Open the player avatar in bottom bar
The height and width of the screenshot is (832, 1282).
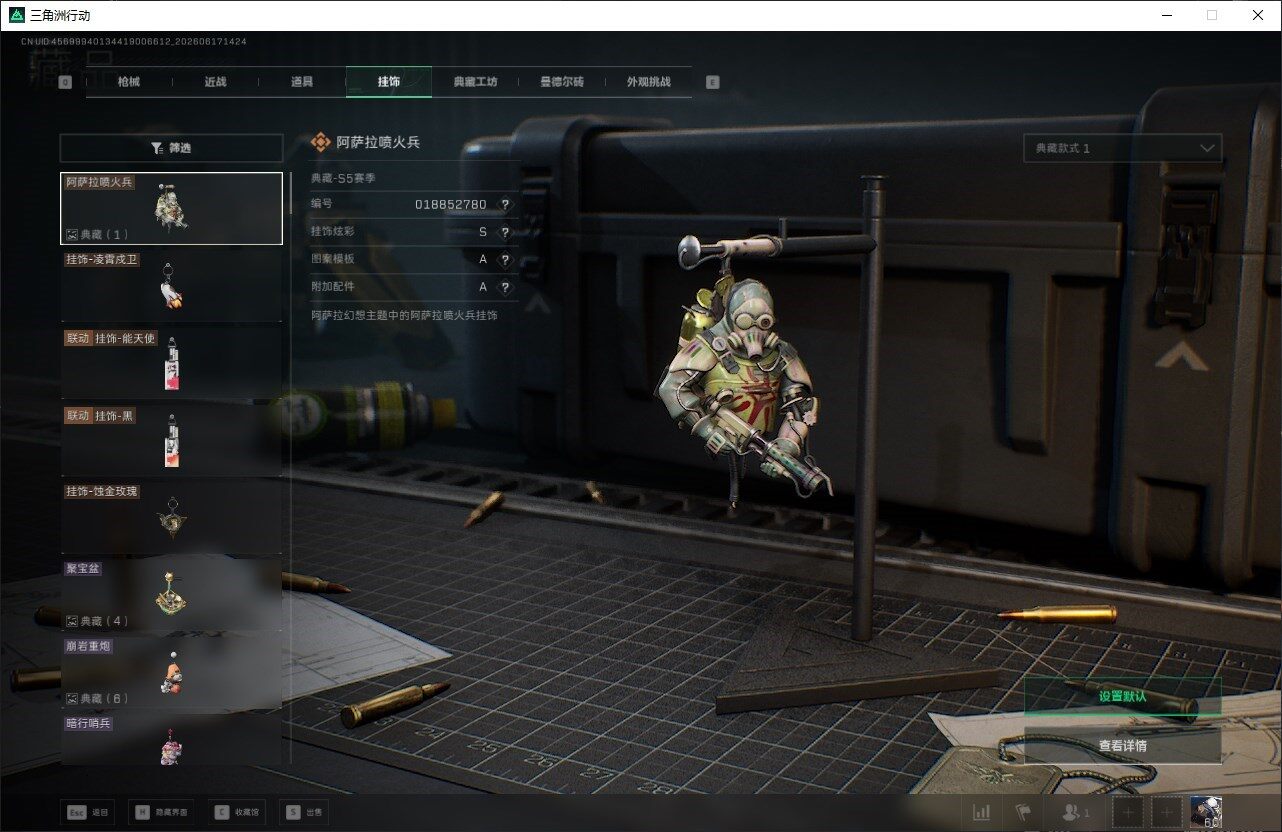point(1206,812)
